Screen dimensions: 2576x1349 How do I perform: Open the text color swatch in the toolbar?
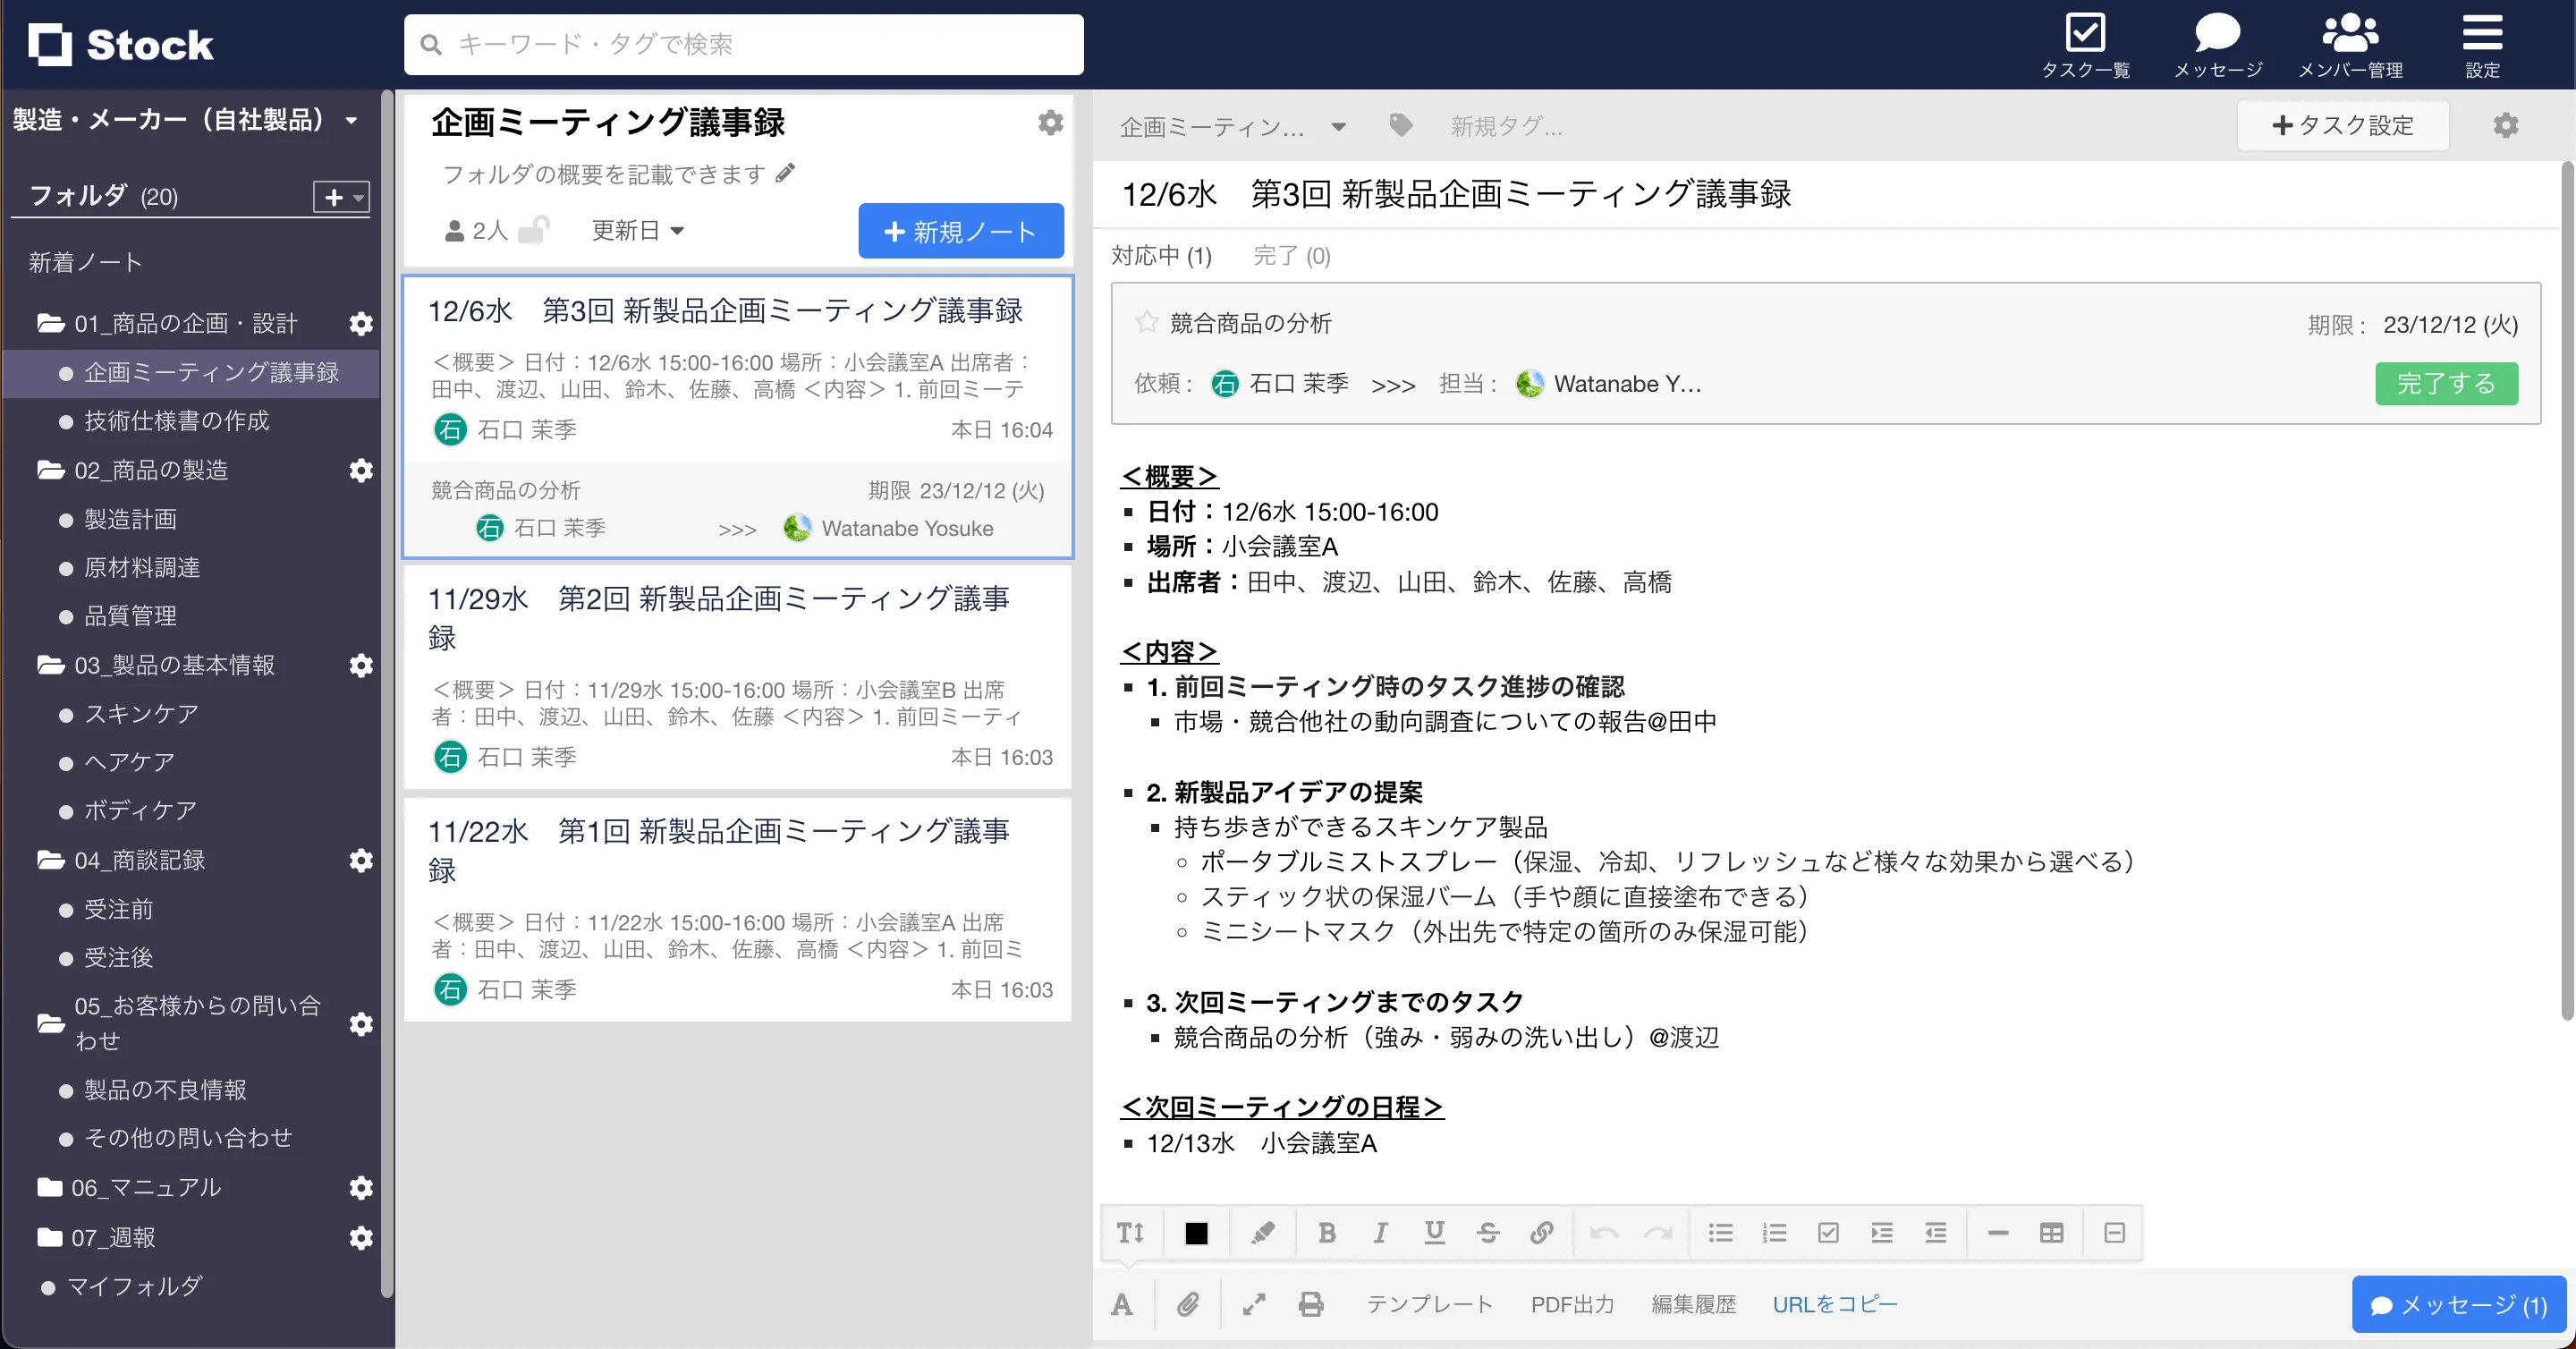point(1197,1233)
